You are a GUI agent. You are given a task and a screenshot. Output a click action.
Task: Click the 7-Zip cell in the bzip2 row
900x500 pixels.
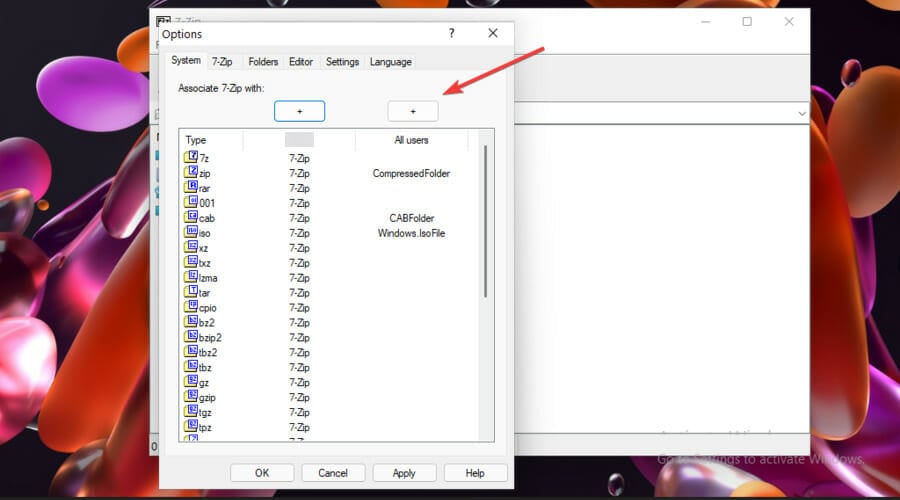(300, 338)
